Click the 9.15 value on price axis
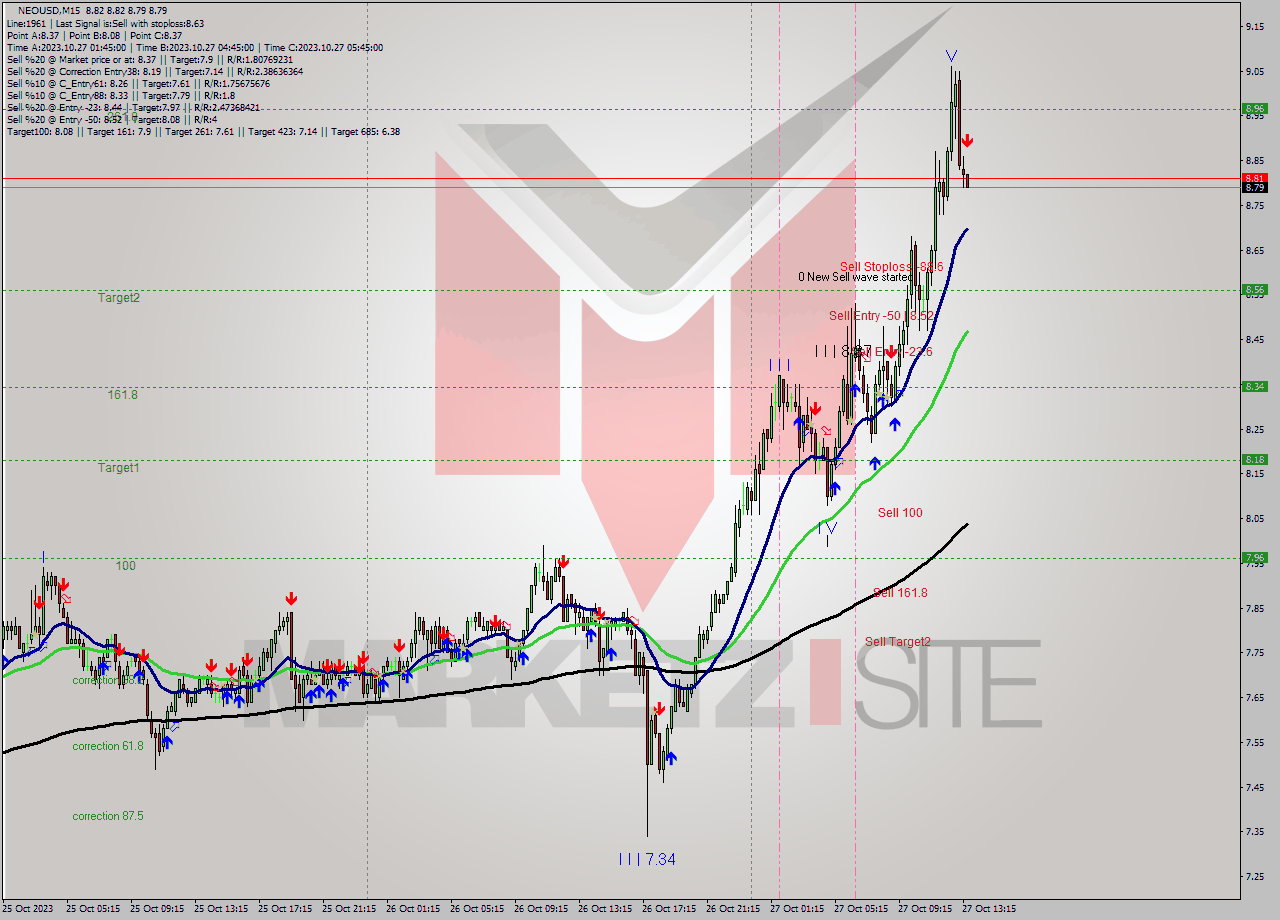Screen dimensions: 1280x920 (1254, 27)
